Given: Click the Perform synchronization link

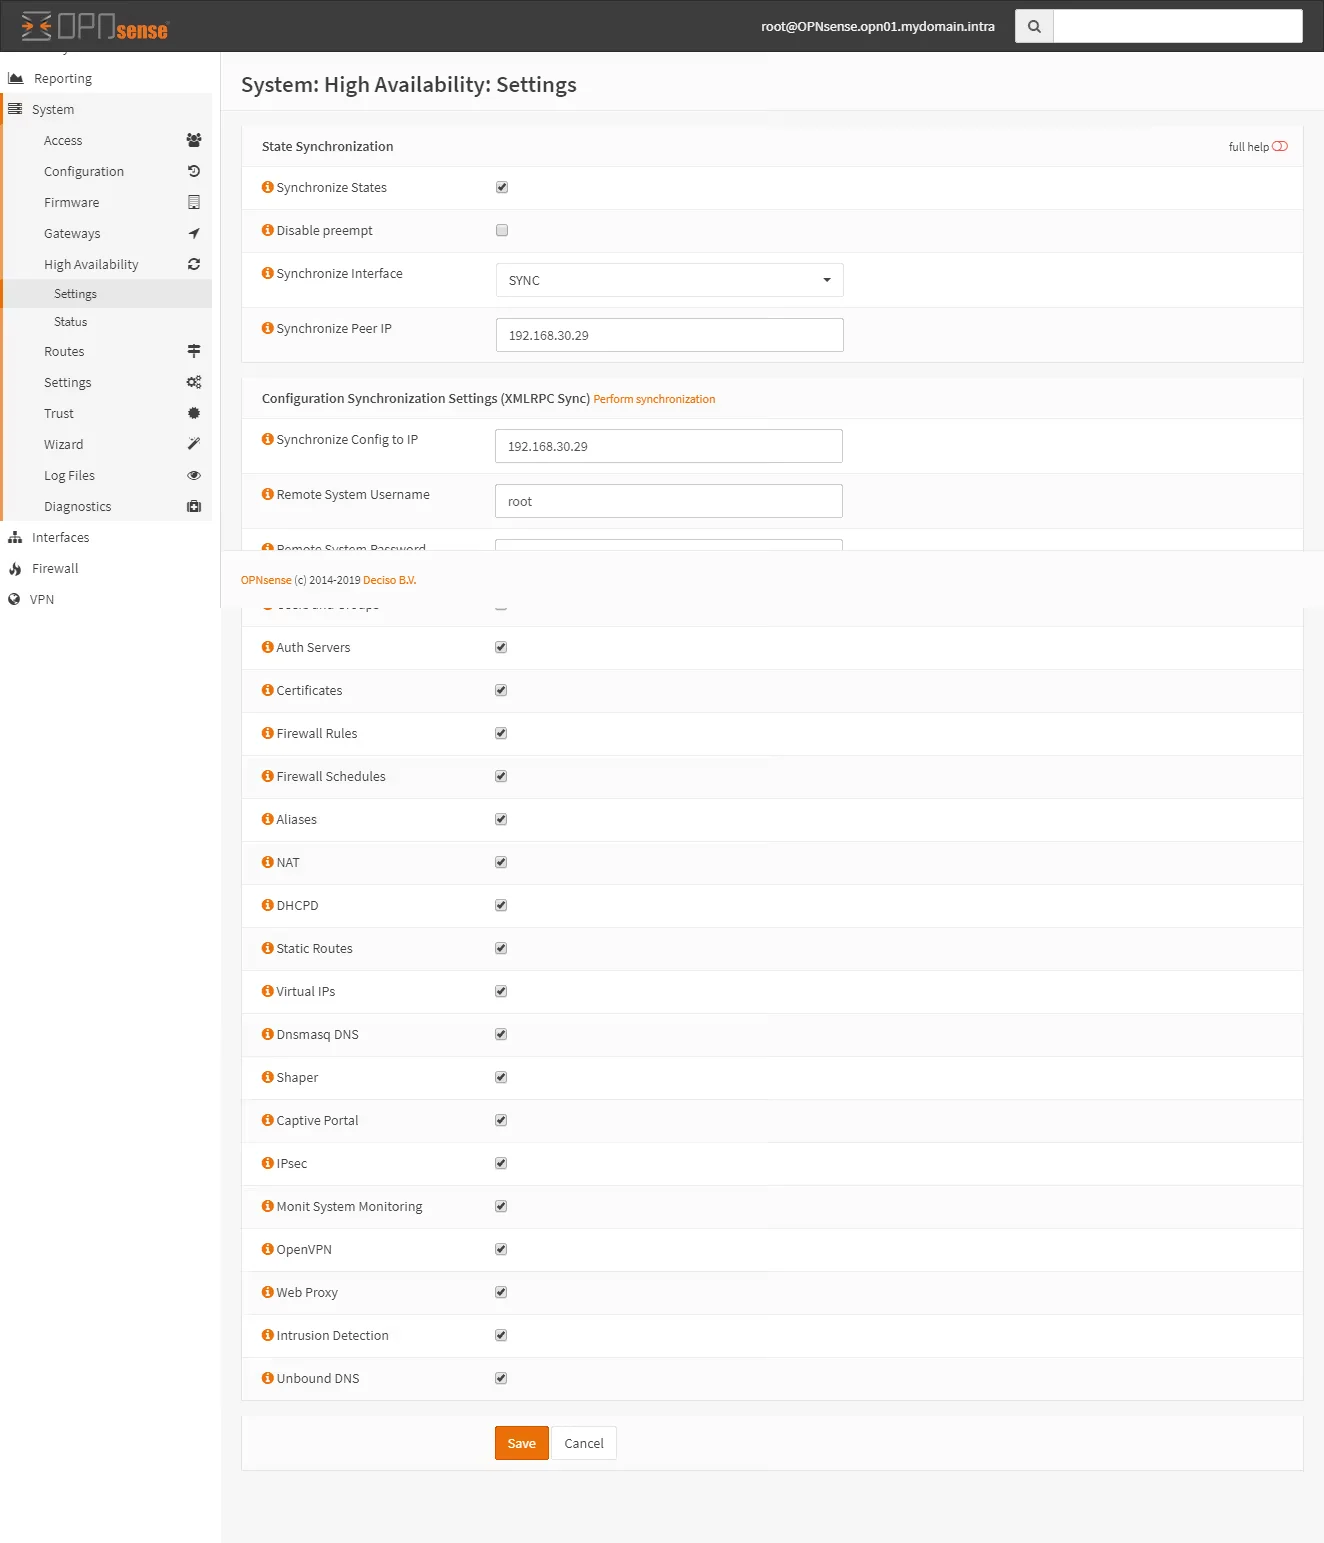Looking at the screenshot, I should click(x=654, y=398).
